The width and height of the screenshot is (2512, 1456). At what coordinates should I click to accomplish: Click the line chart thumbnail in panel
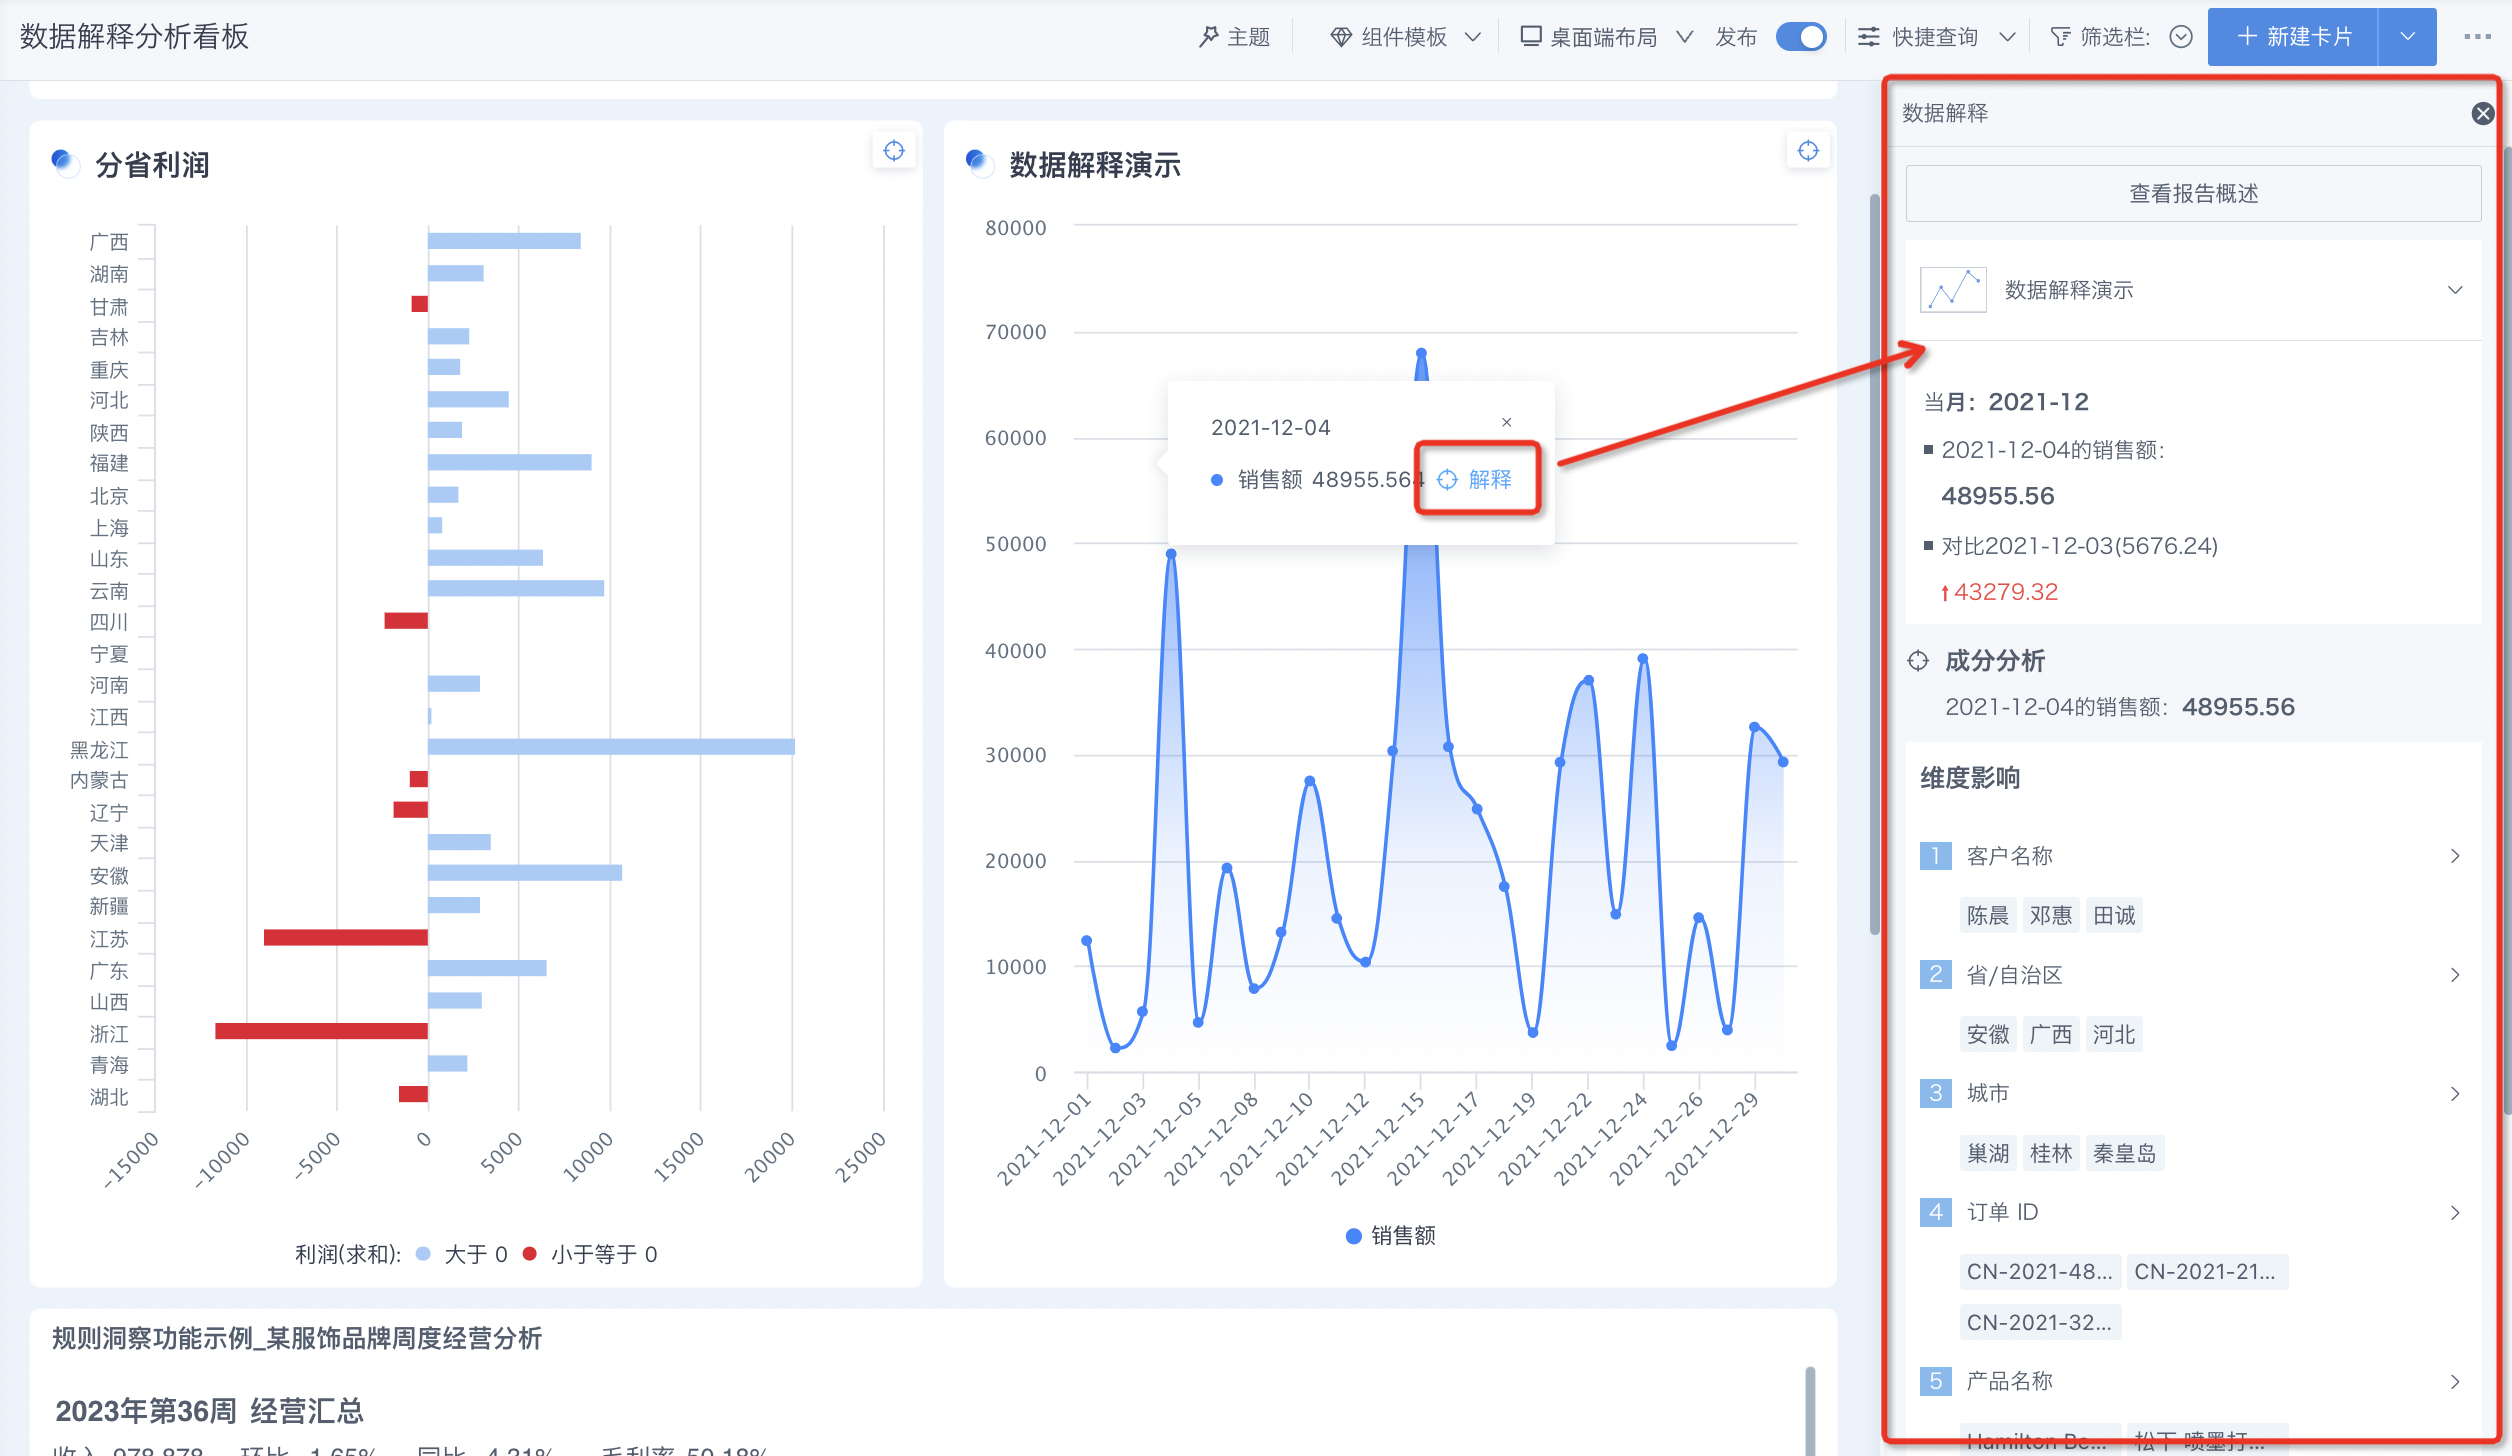click(1953, 290)
